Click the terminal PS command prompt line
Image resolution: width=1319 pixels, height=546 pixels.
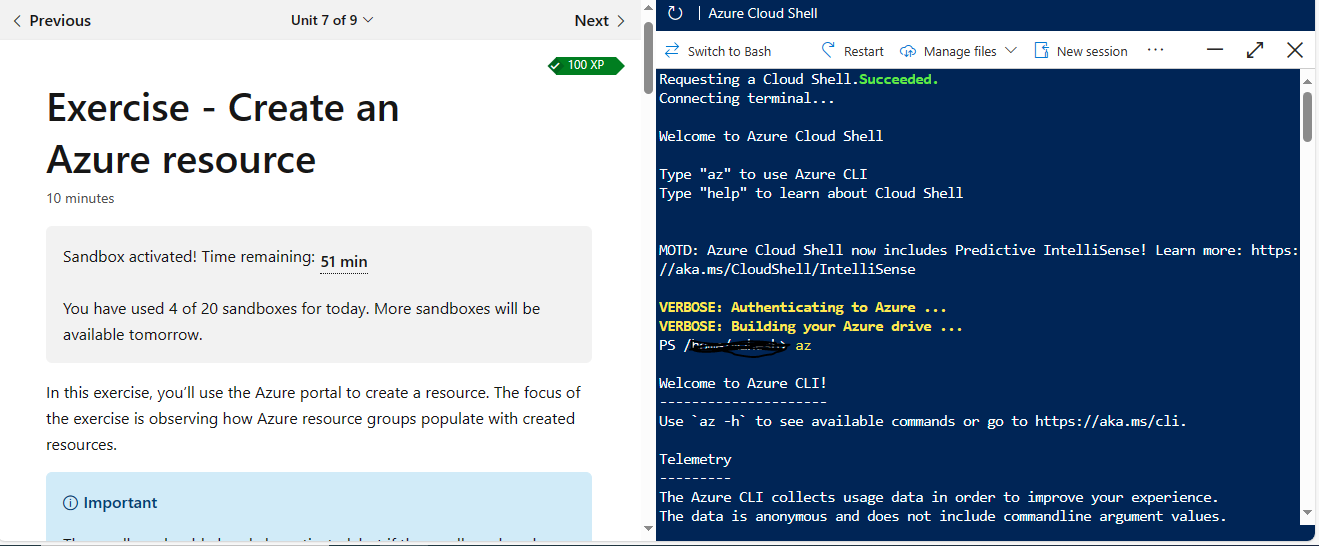pyautogui.click(x=735, y=345)
